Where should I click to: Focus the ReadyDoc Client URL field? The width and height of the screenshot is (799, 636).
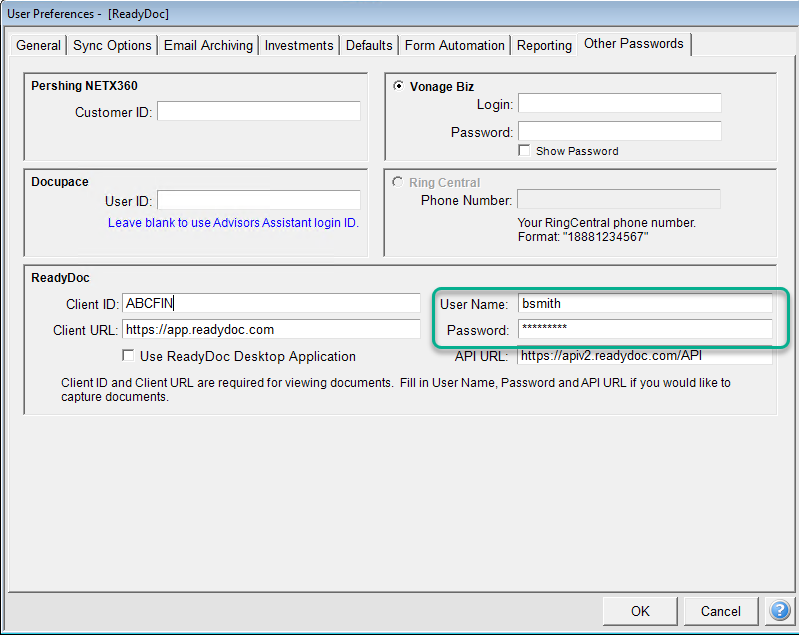pyautogui.click(x=271, y=329)
